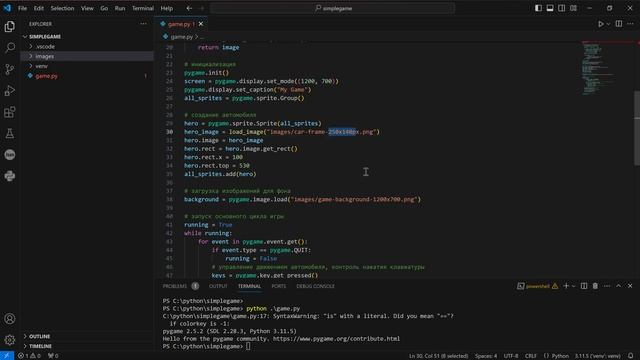Switch to the OUTPUT panel tab

(x=218, y=286)
